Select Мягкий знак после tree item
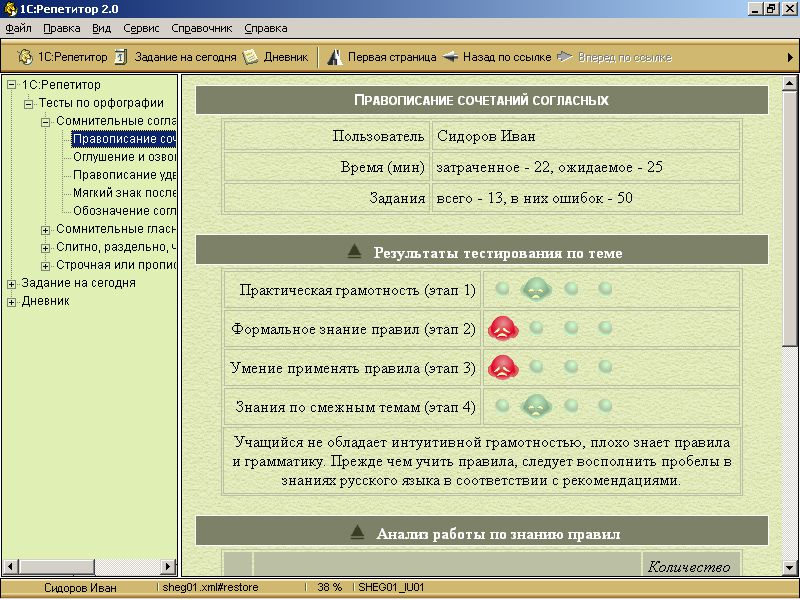 tap(125, 193)
